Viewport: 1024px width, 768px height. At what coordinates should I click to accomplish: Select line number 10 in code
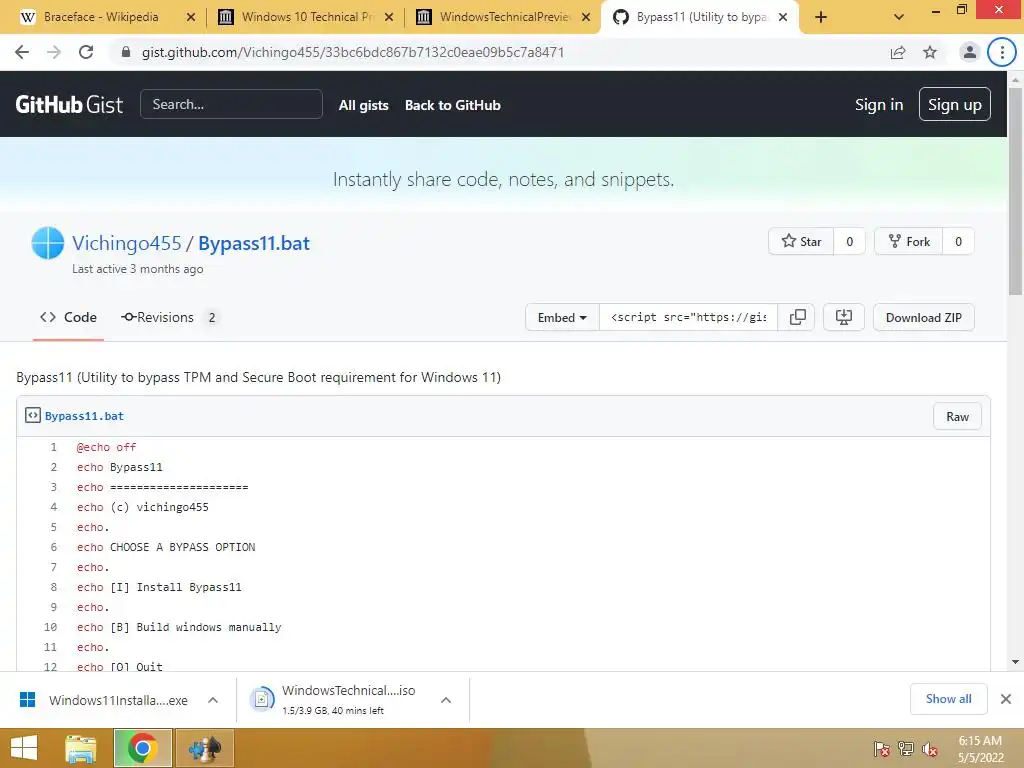pyautogui.click(x=50, y=627)
